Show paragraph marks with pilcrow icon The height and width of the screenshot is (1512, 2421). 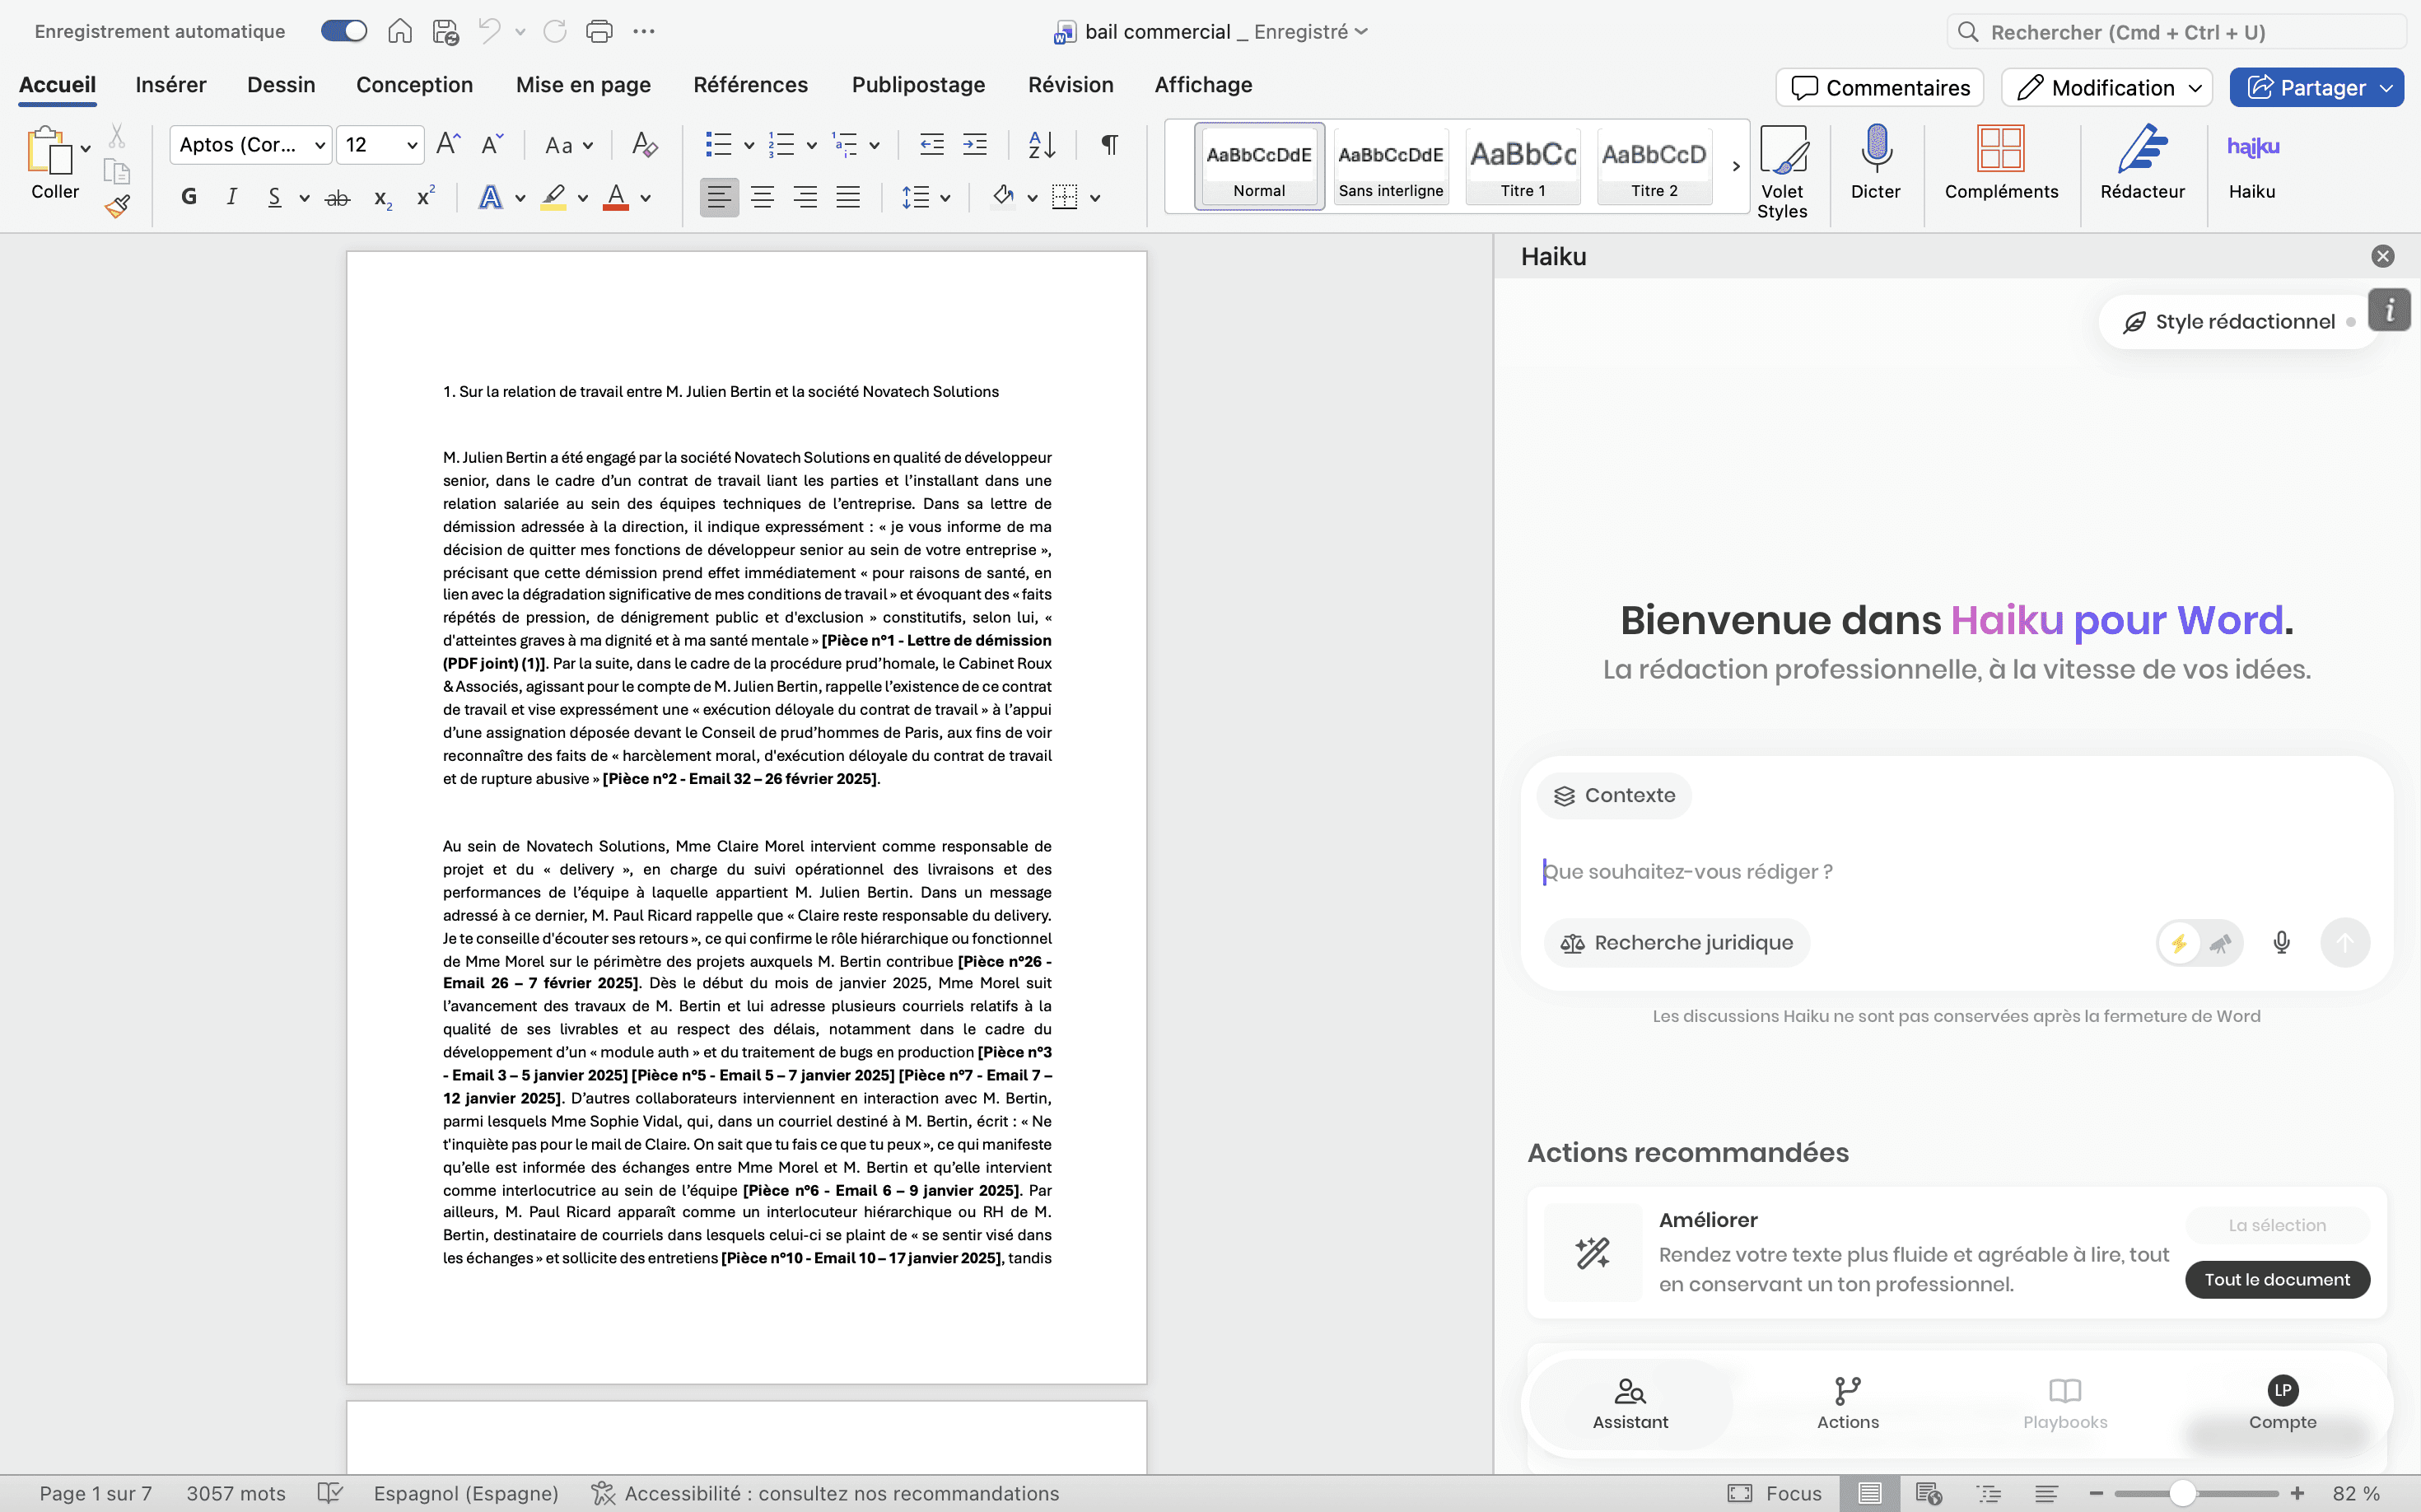pyautogui.click(x=1109, y=145)
